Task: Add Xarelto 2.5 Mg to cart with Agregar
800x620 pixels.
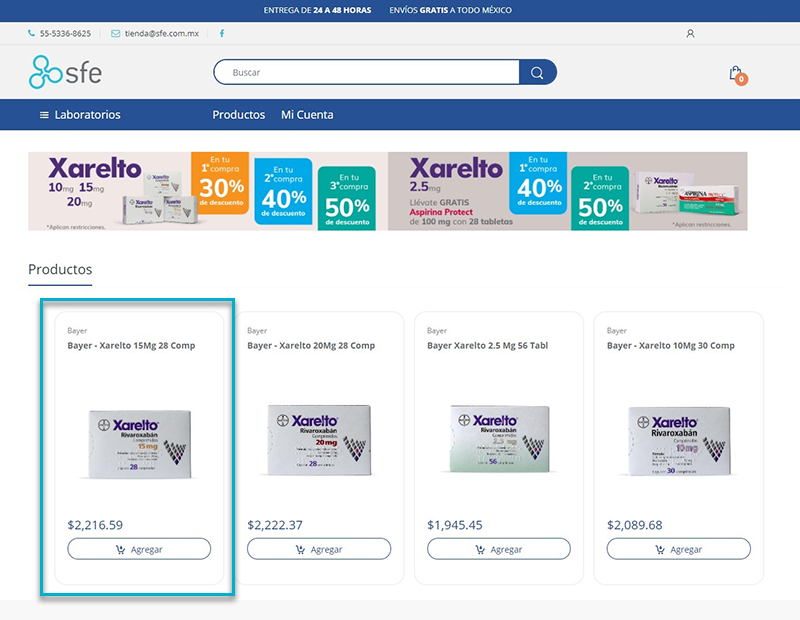Action: coord(499,549)
